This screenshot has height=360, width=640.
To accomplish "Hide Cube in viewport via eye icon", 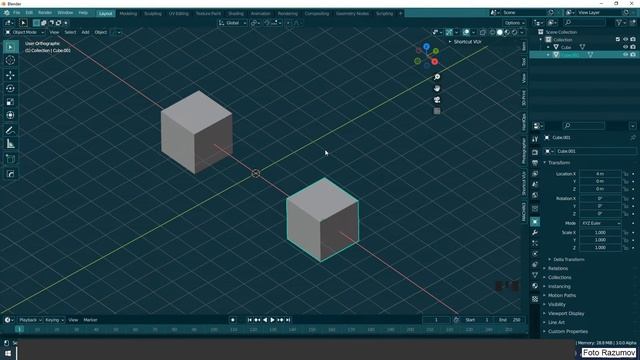I will [625, 47].
